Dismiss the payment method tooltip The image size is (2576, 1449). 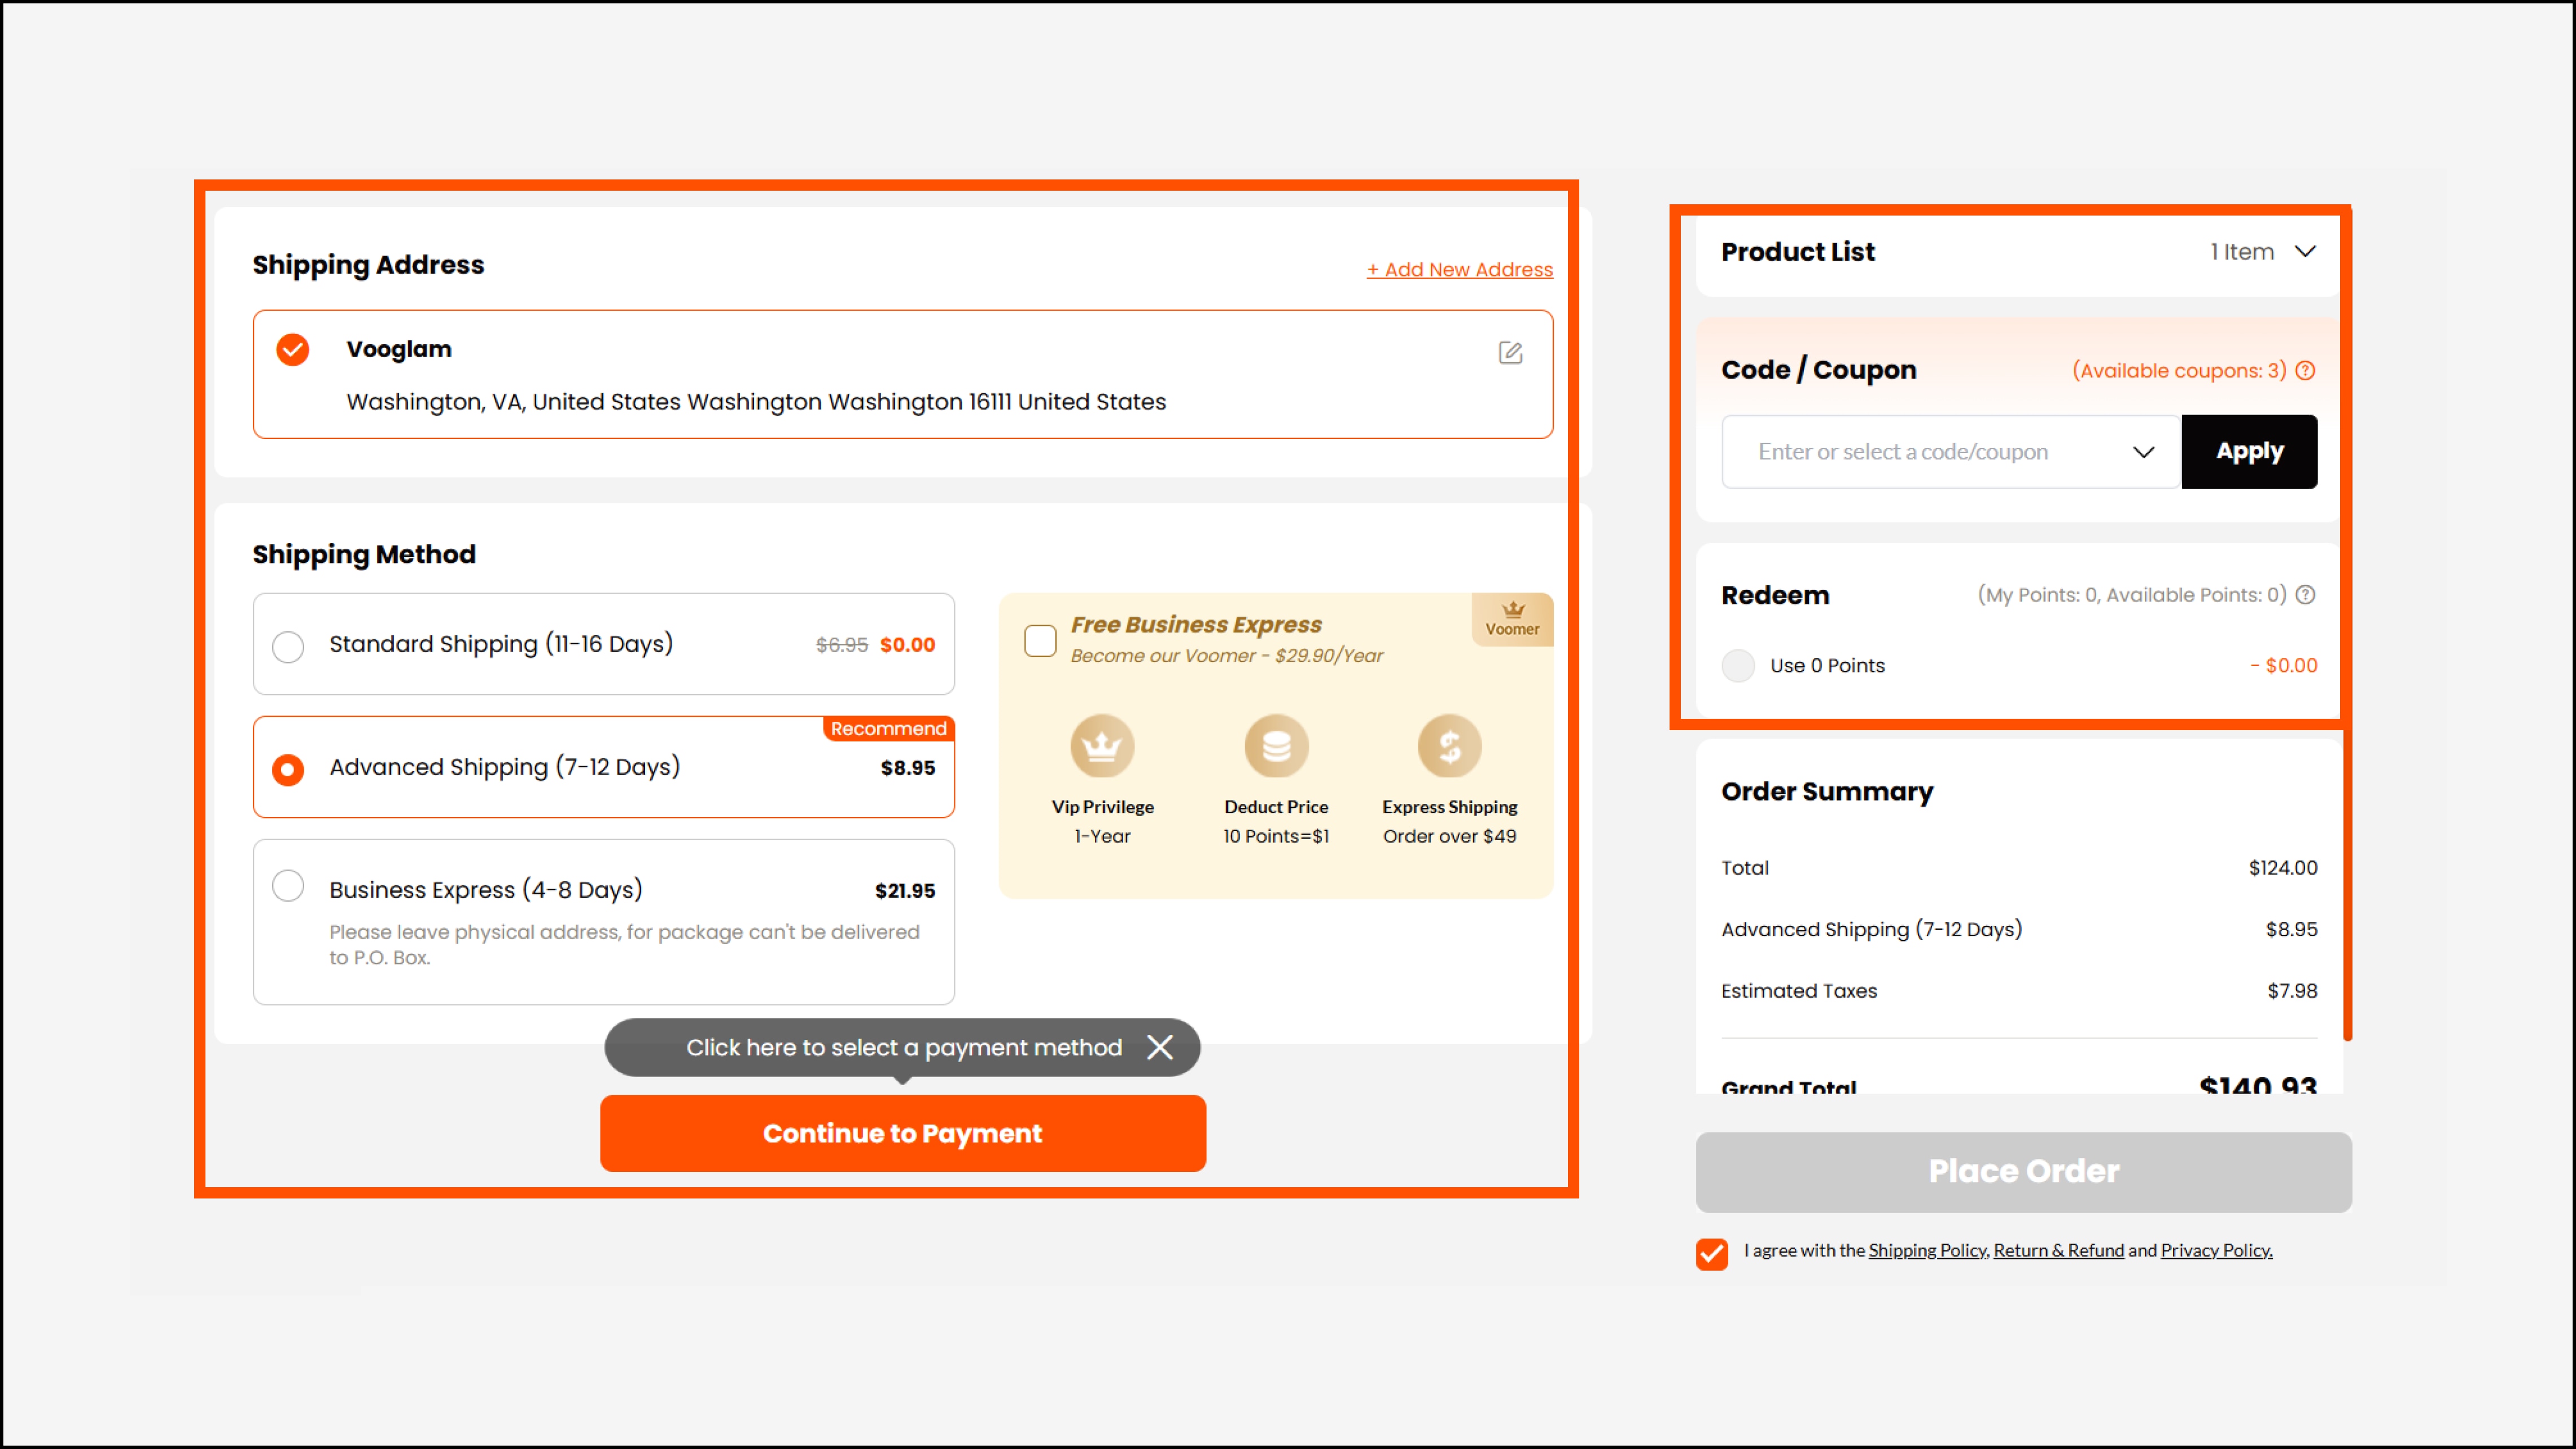(x=1160, y=1047)
